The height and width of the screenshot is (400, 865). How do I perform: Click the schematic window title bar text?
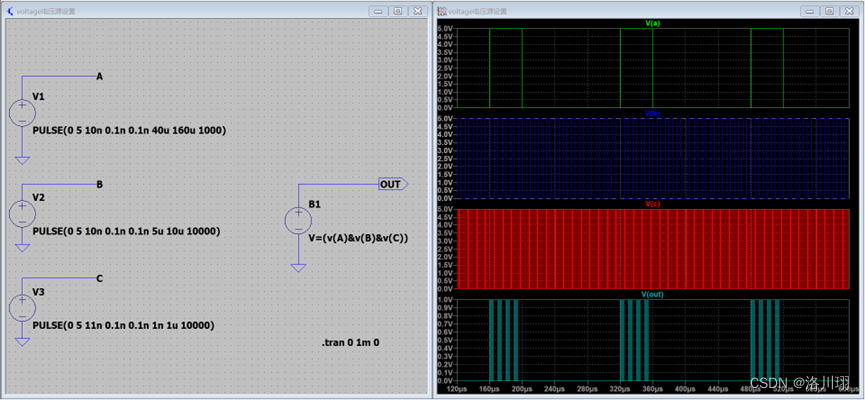(46, 11)
